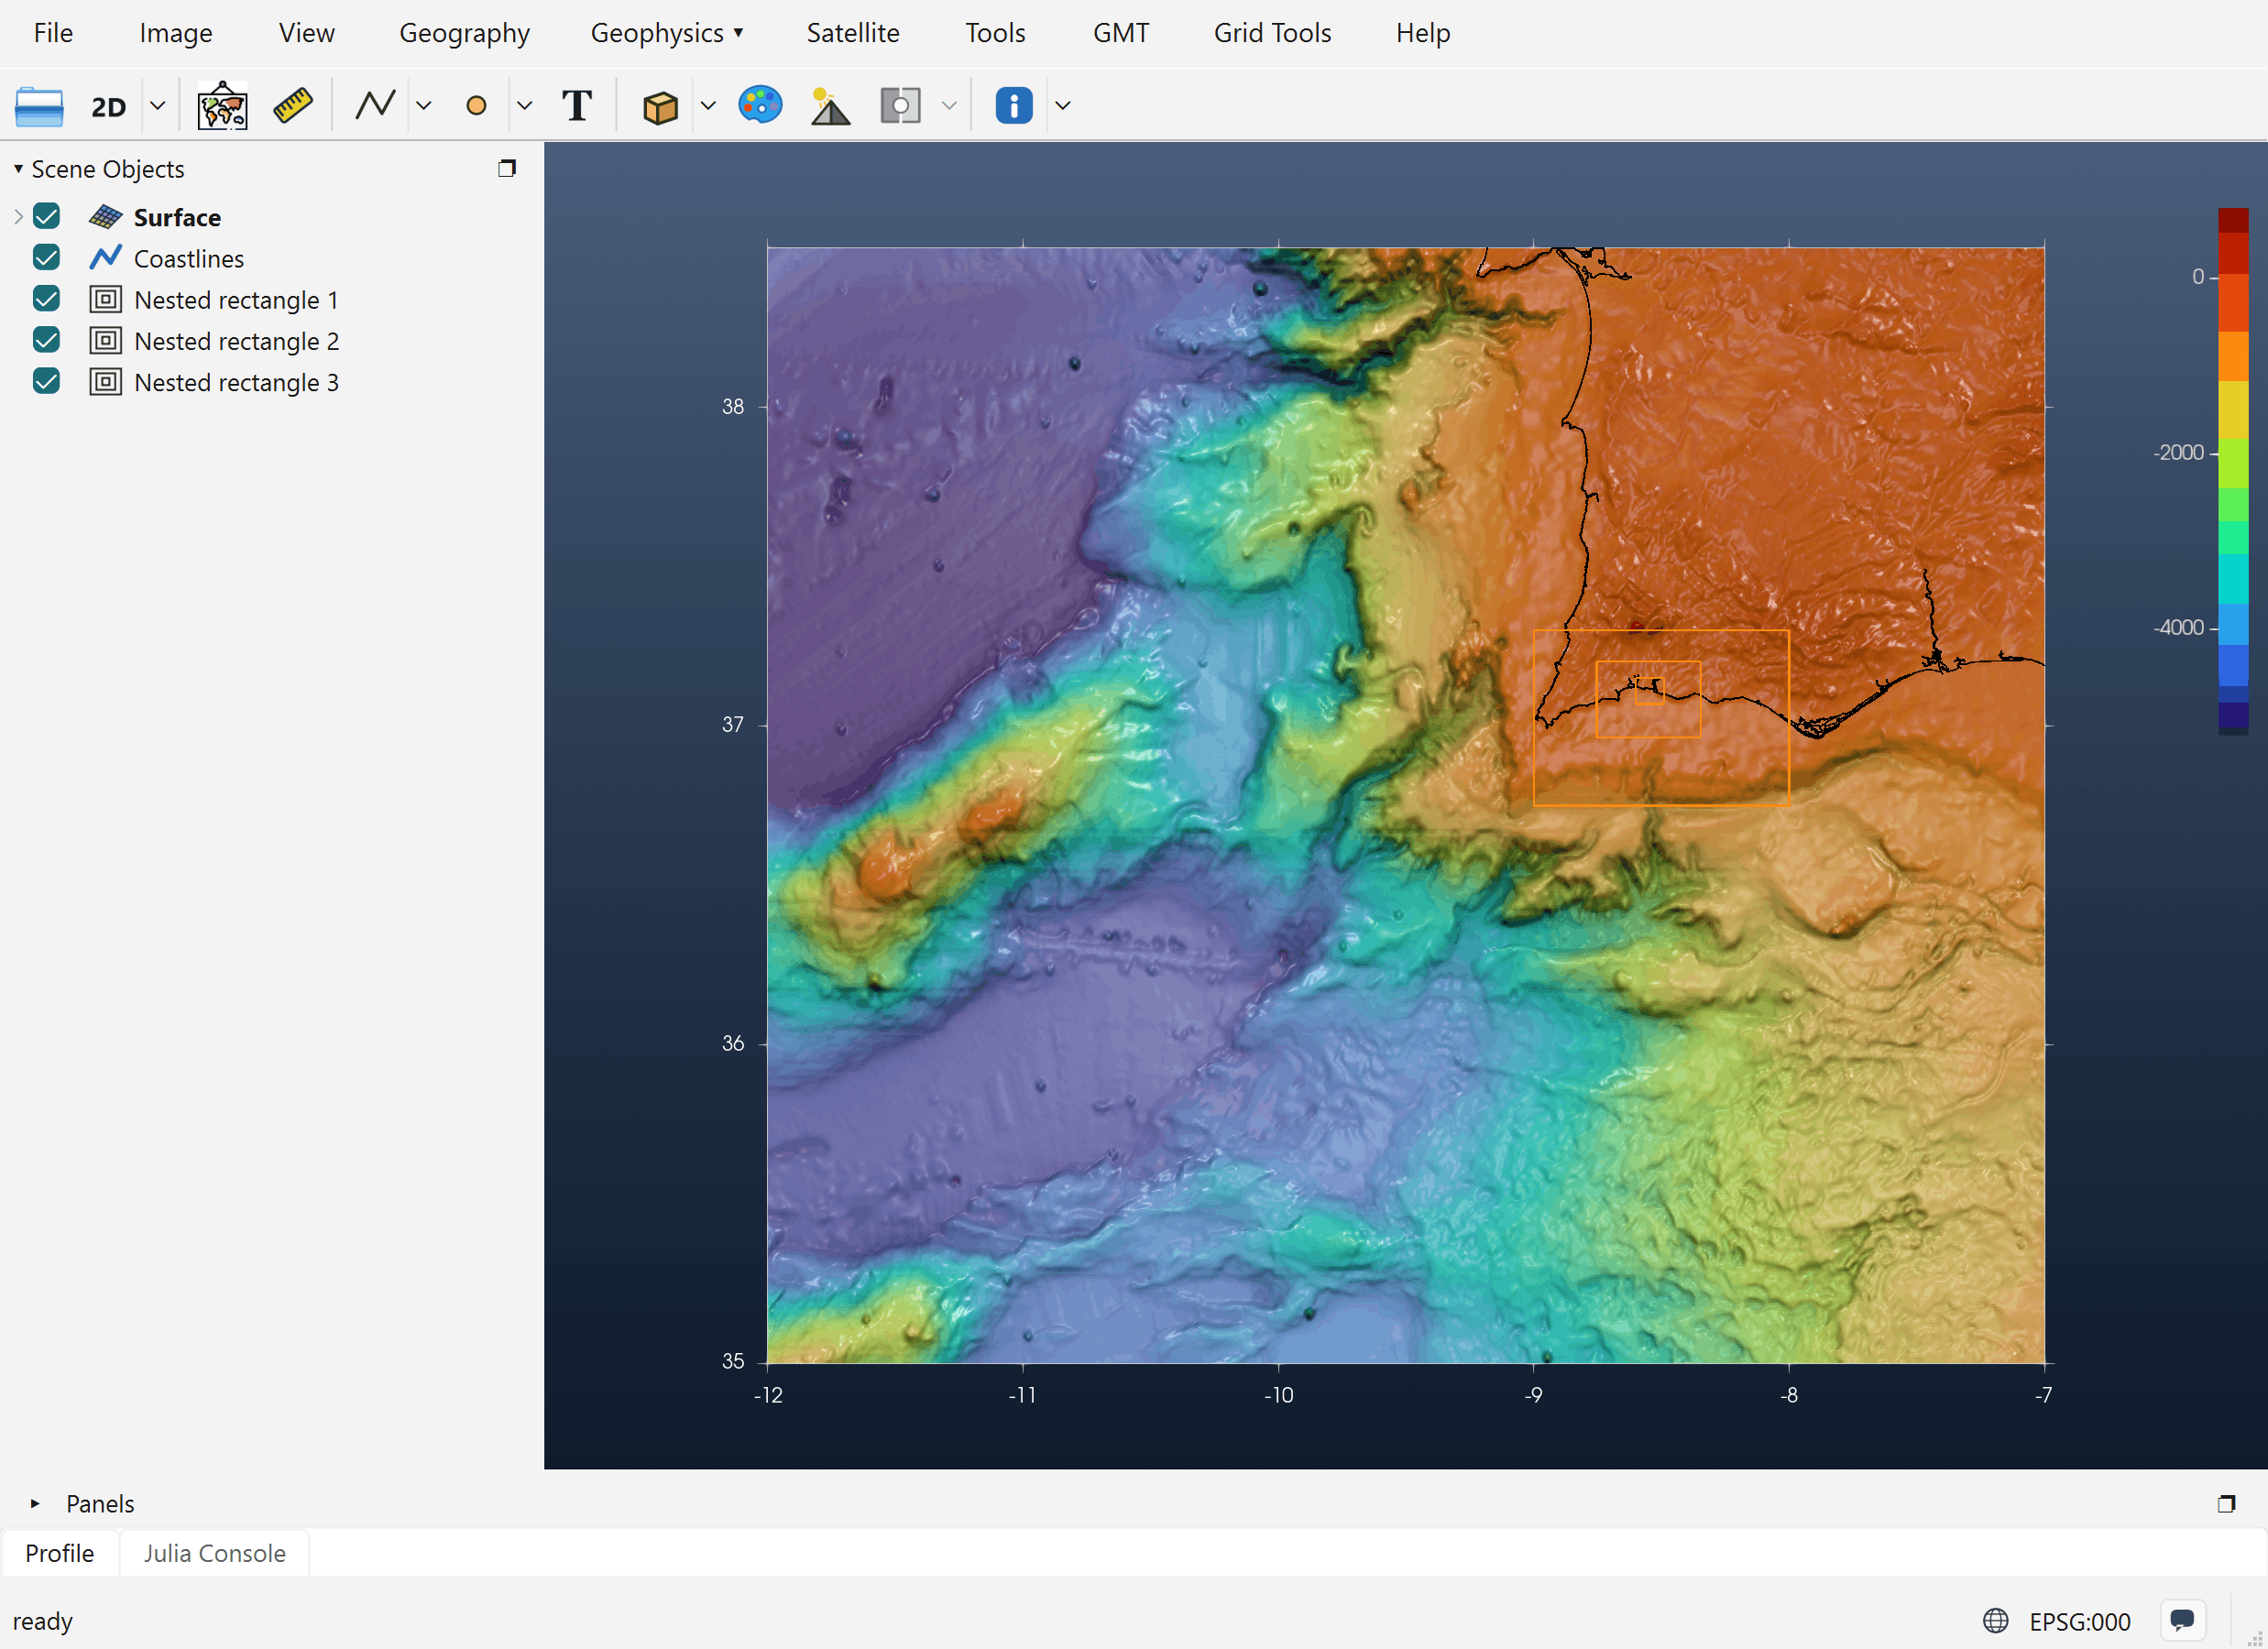Select the polyline draw tool
Screen dimensions: 2268x1649
[x=375, y=105]
